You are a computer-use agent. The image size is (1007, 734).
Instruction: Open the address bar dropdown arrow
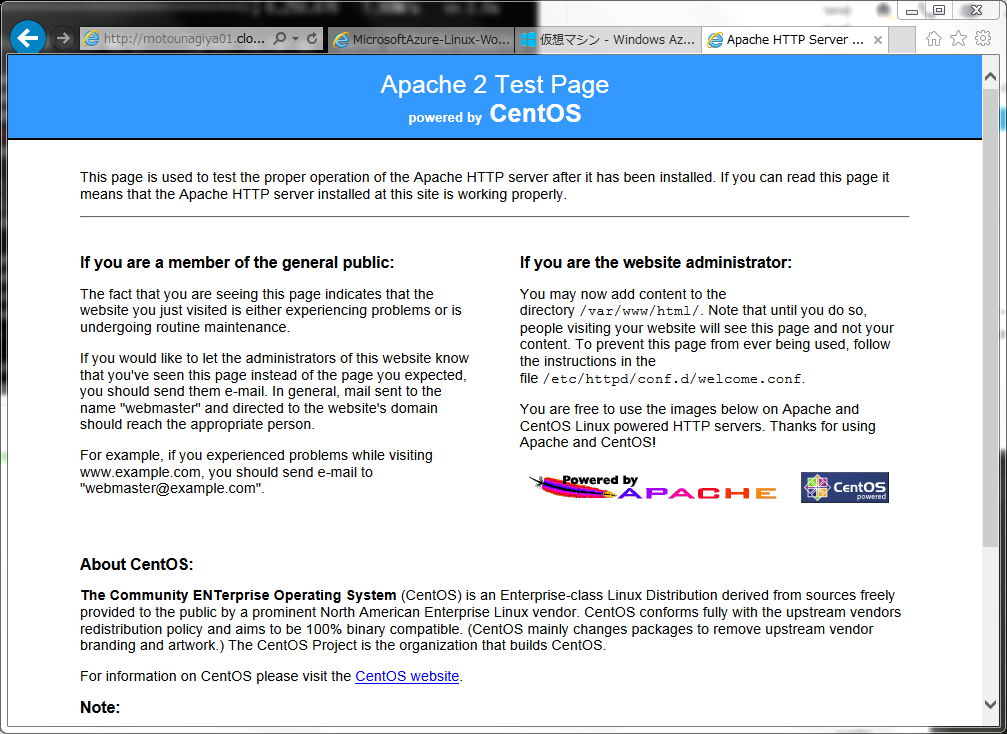point(295,39)
